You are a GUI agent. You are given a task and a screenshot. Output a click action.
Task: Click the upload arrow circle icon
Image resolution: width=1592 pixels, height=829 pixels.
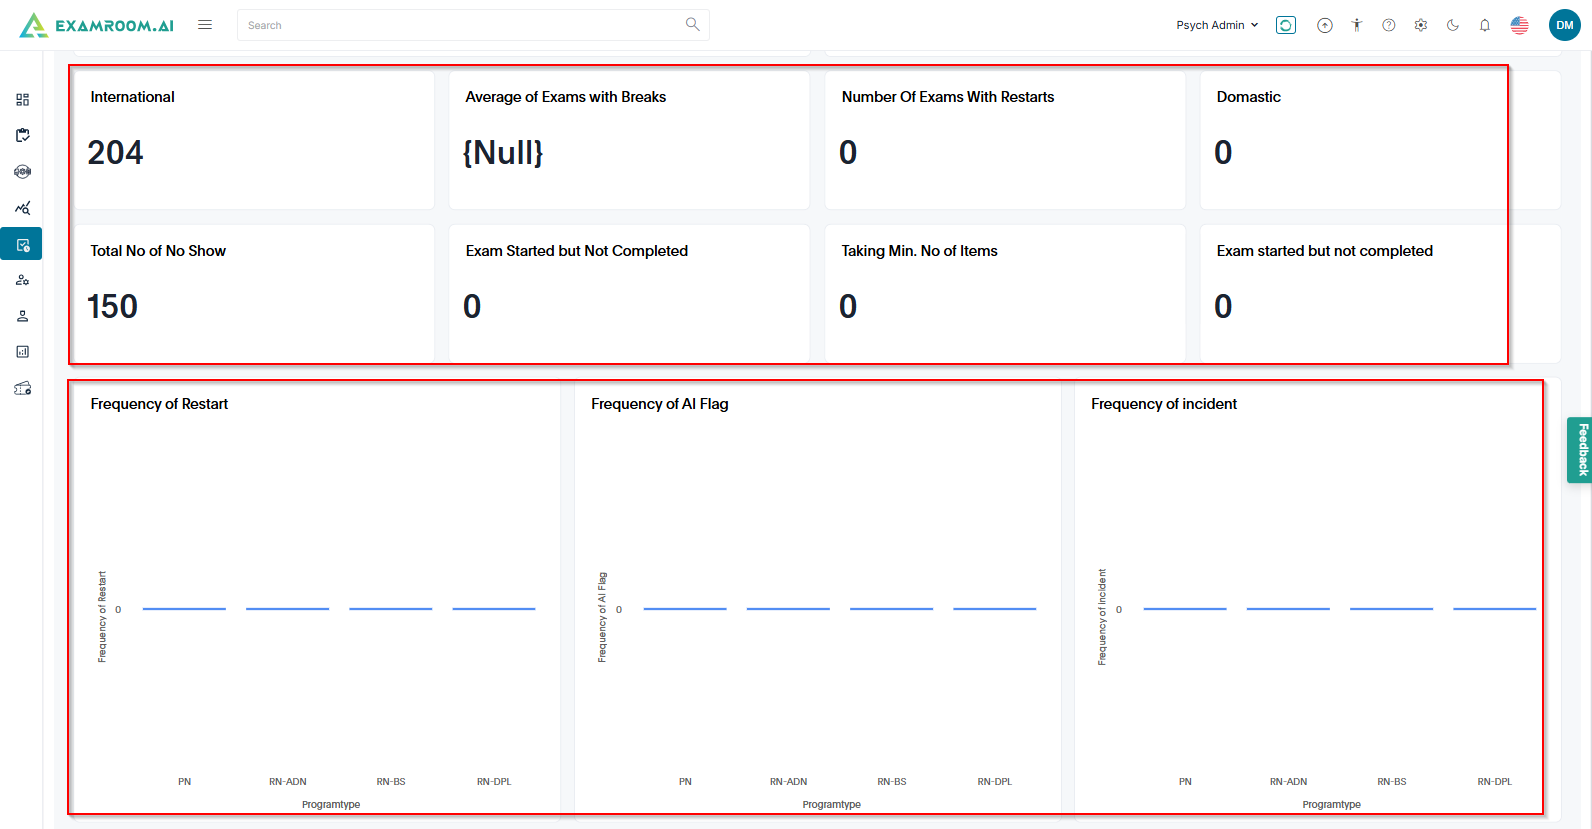point(1325,25)
